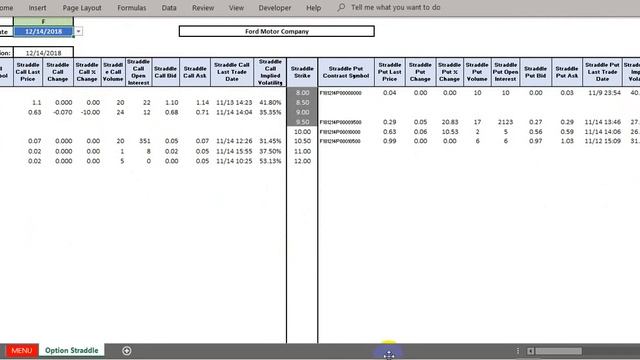Click the red MENU button
This screenshot has height=360, width=640.
[x=22, y=351]
